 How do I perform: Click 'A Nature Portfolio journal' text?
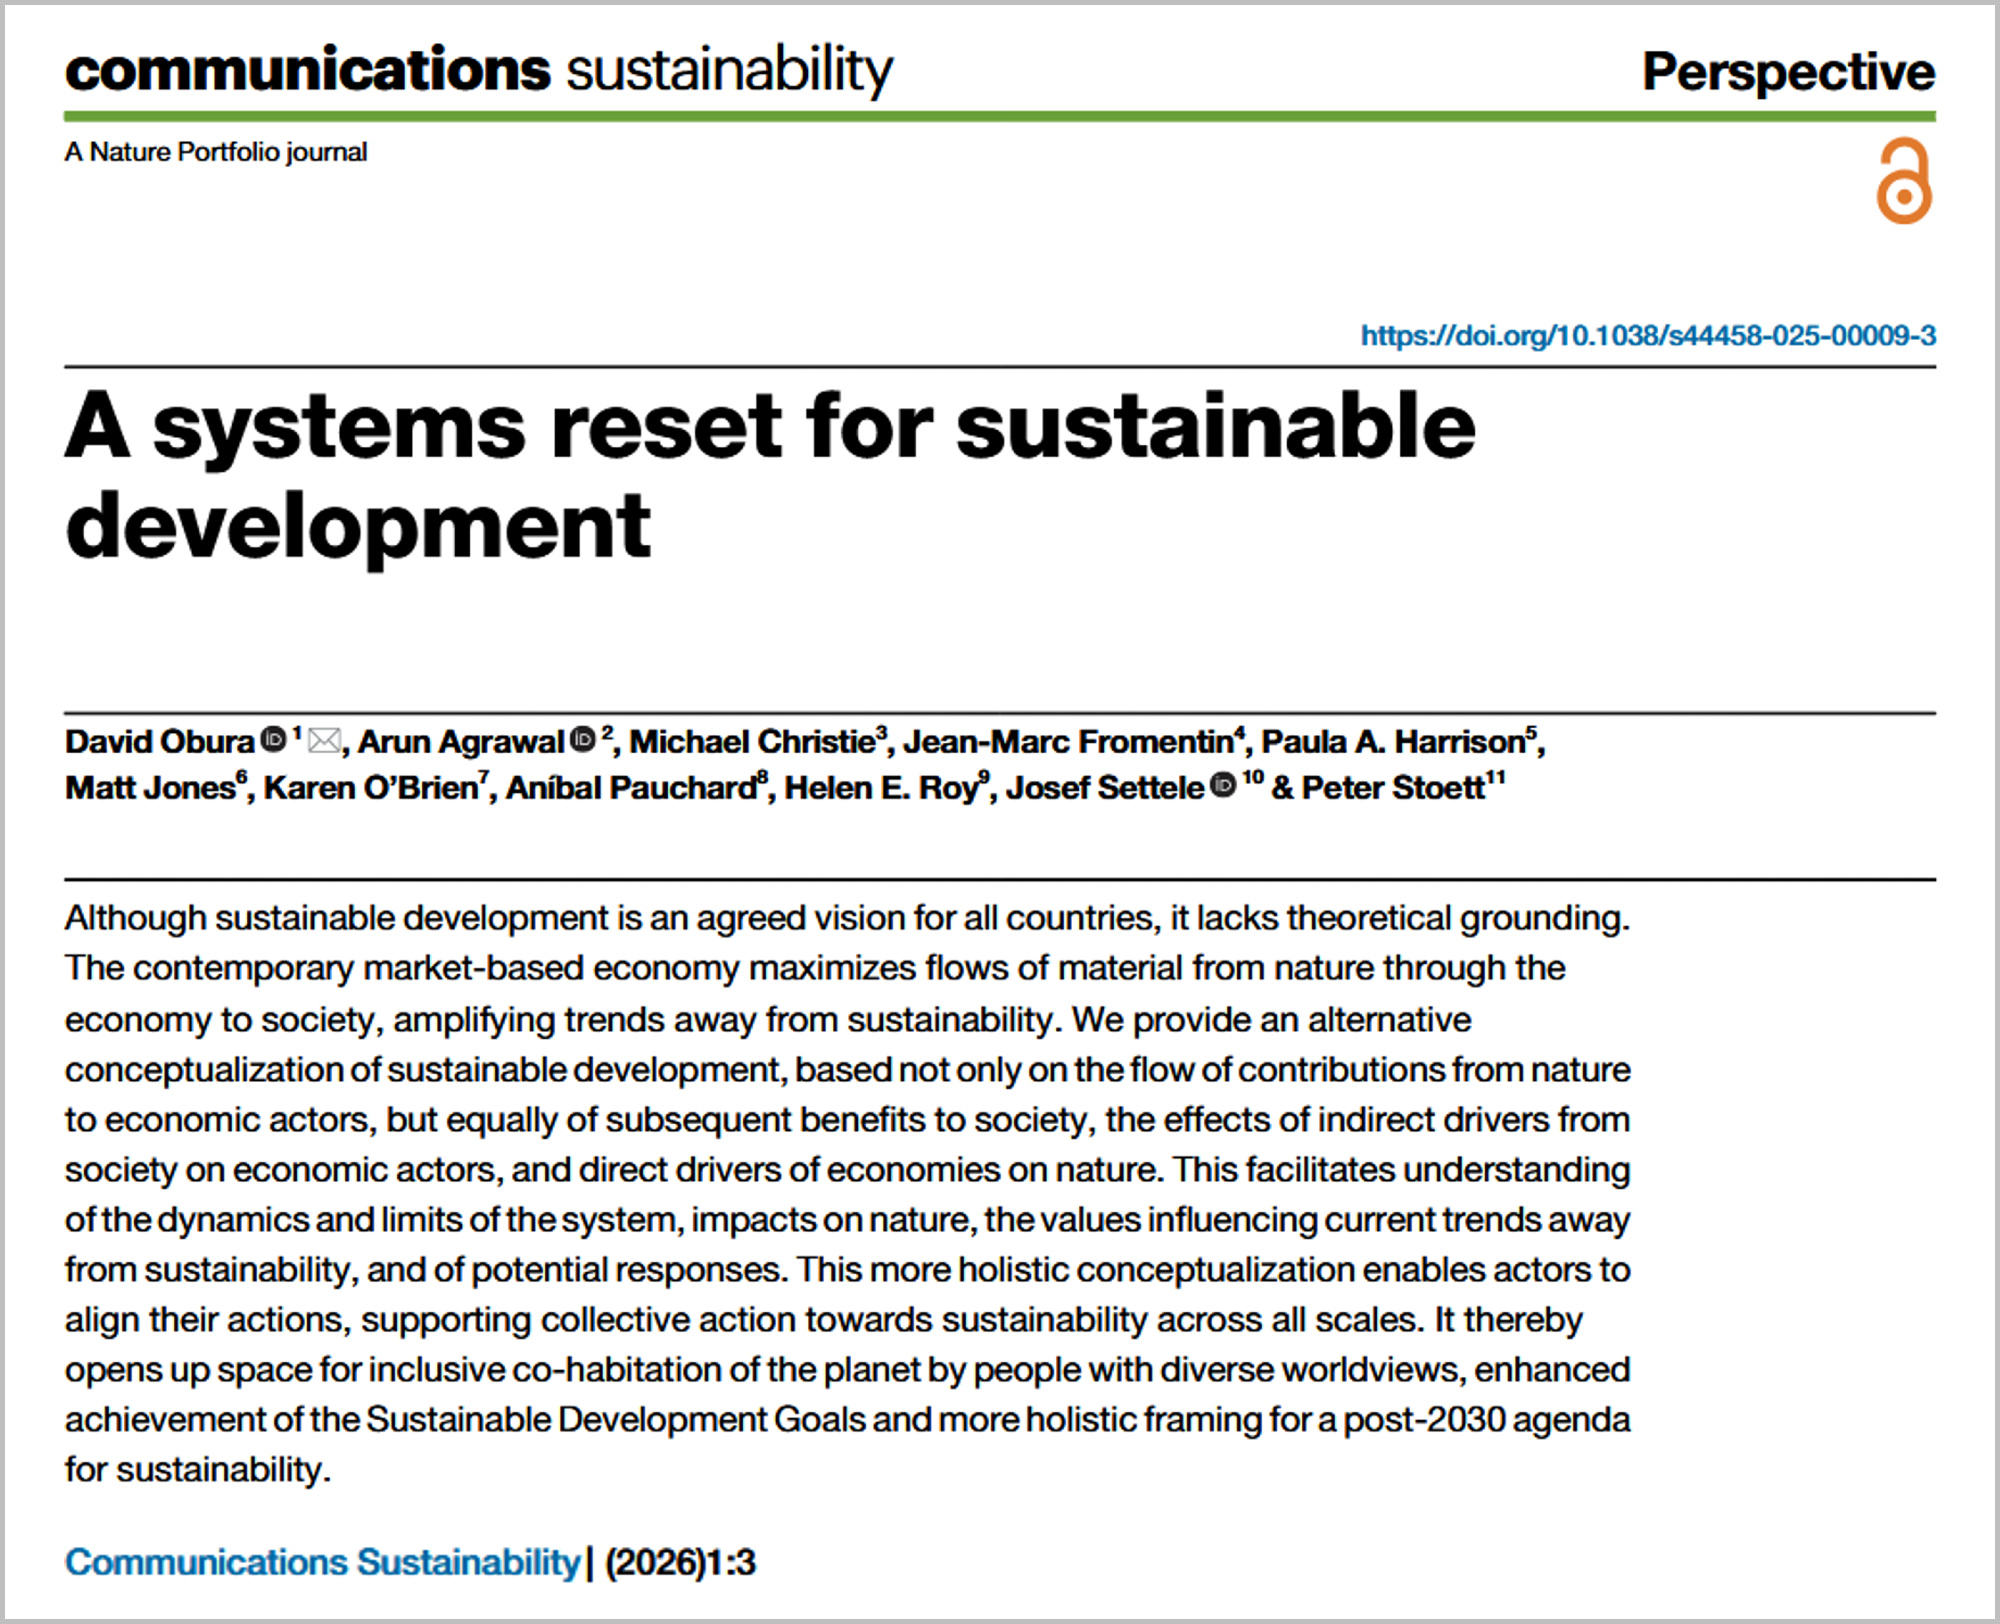coord(216,152)
